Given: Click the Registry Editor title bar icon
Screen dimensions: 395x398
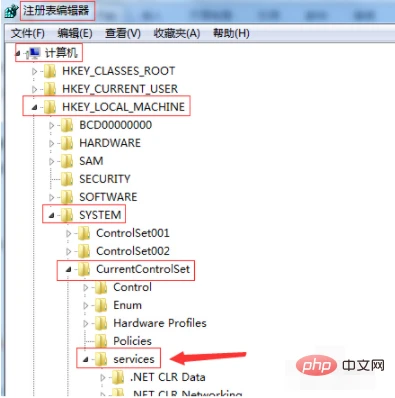Looking at the screenshot, I should pyautogui.click(x=12, y=12).
